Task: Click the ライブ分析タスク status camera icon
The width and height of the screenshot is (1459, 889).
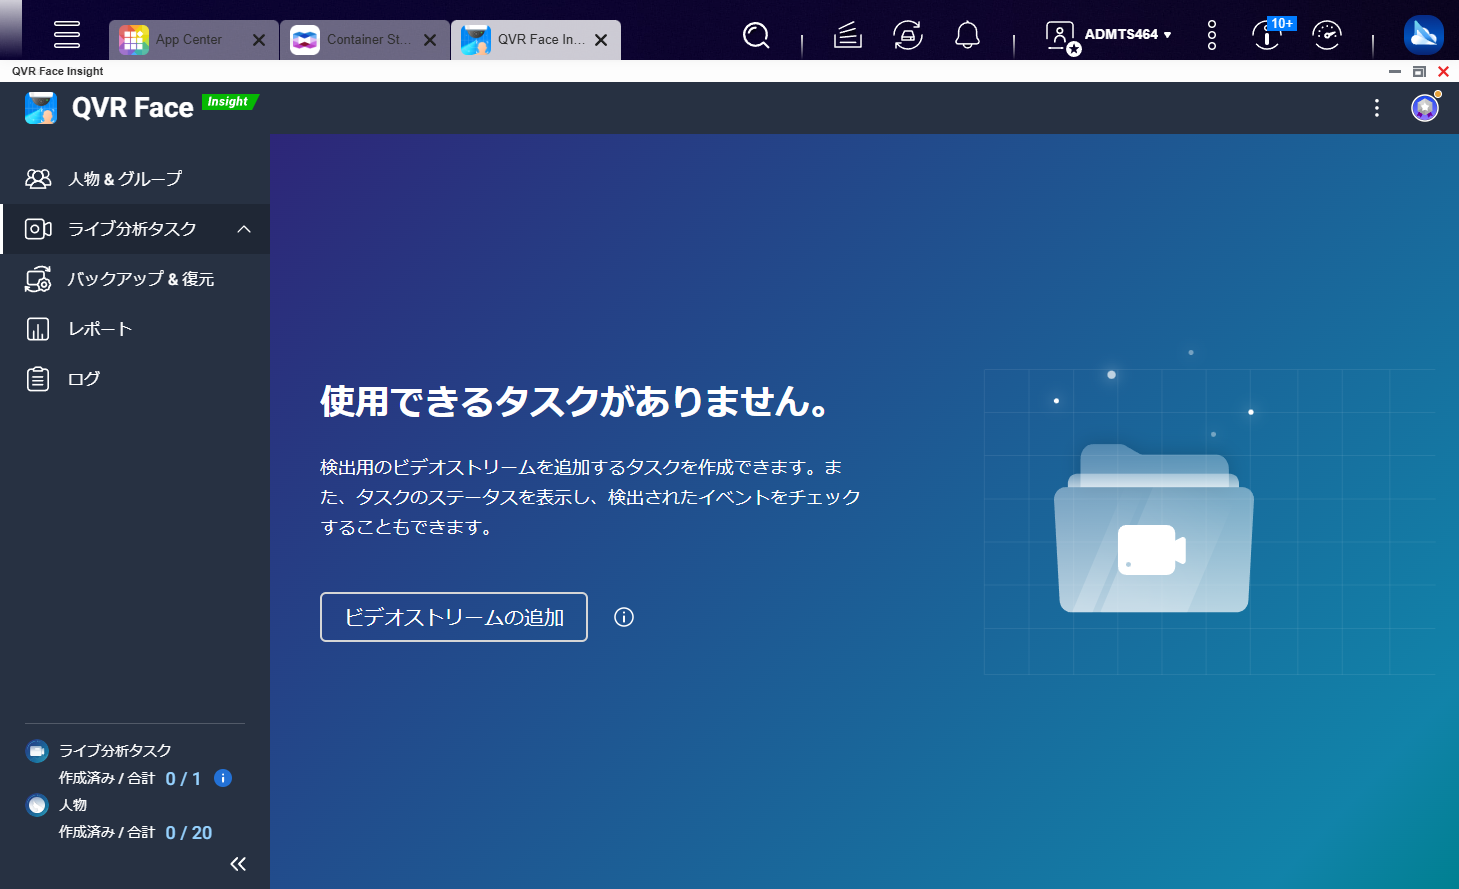Action: [37, 751]
